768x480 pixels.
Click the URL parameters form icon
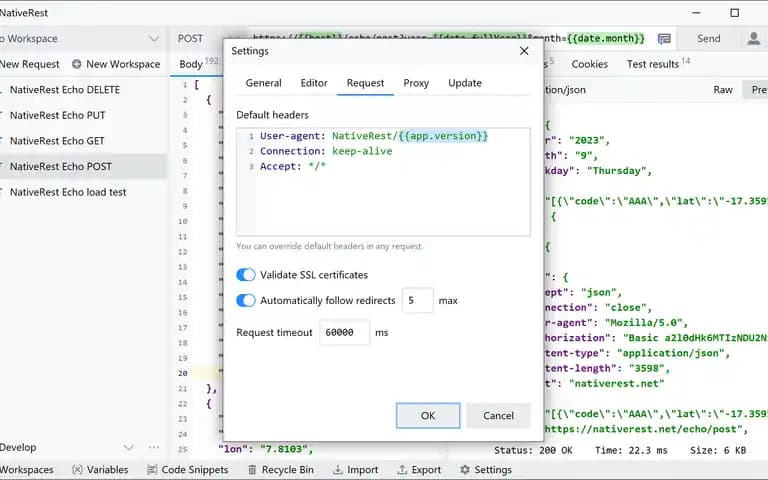pyautogui.click(x=664, y=39)
